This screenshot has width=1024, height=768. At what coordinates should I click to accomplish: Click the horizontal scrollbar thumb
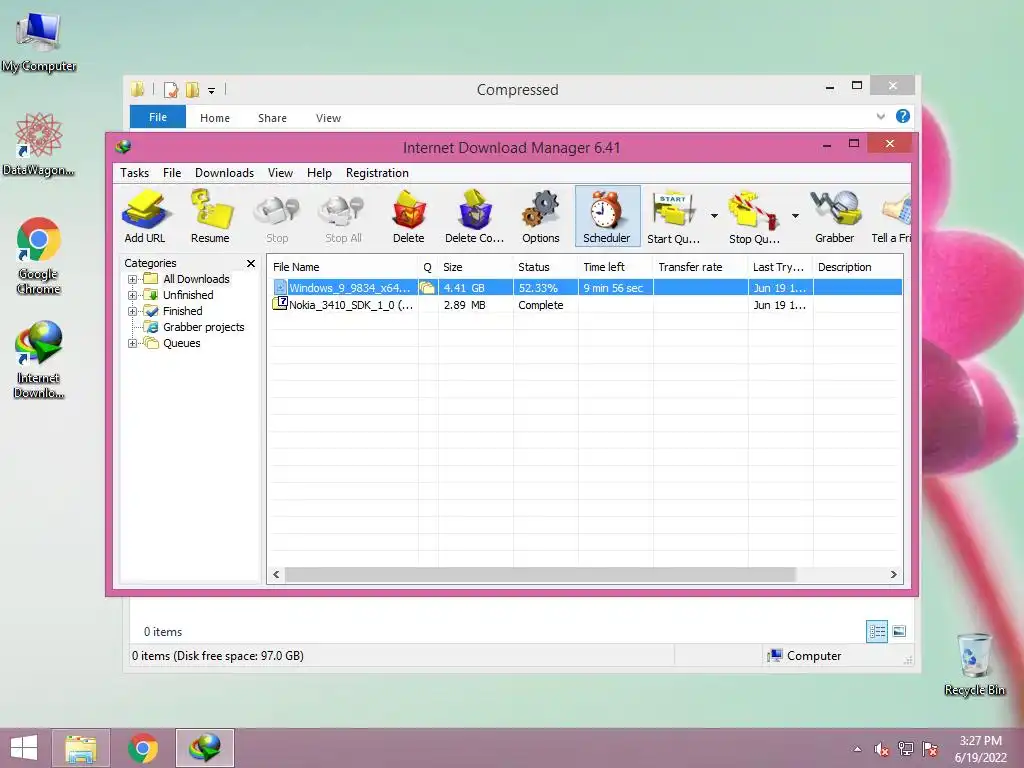point(540,575)
